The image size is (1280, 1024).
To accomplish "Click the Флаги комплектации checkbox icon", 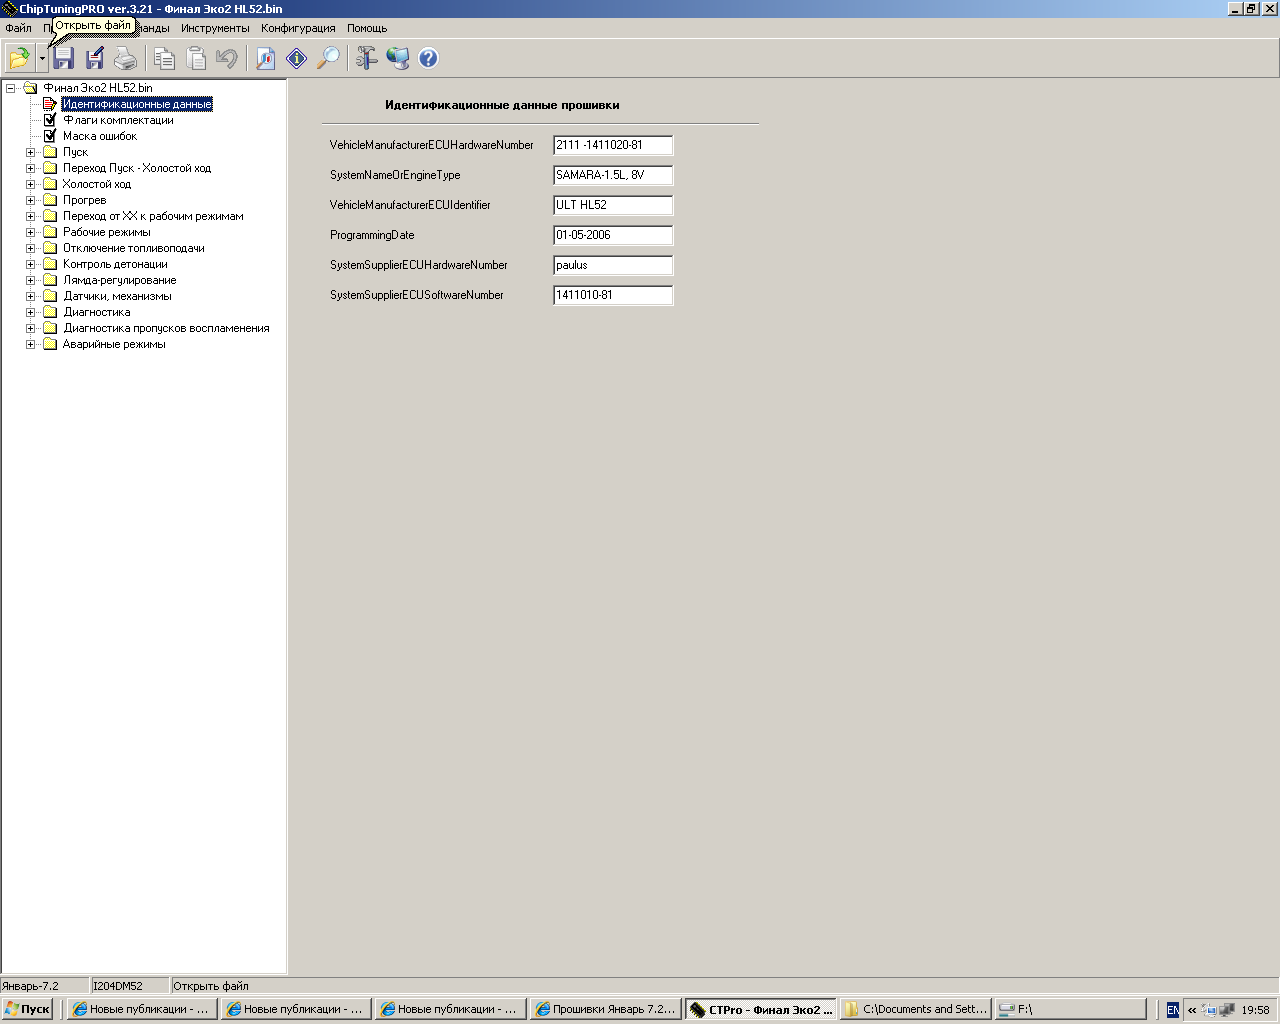I will tap(50, 120).
